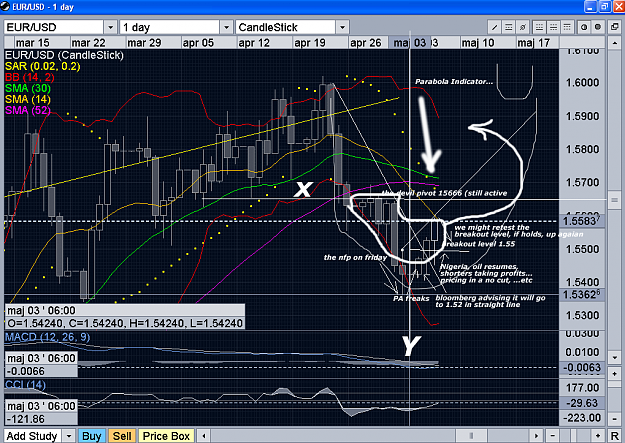Click the Buy button
Viewport: 625px width, 443px height.
coord(92,436)
